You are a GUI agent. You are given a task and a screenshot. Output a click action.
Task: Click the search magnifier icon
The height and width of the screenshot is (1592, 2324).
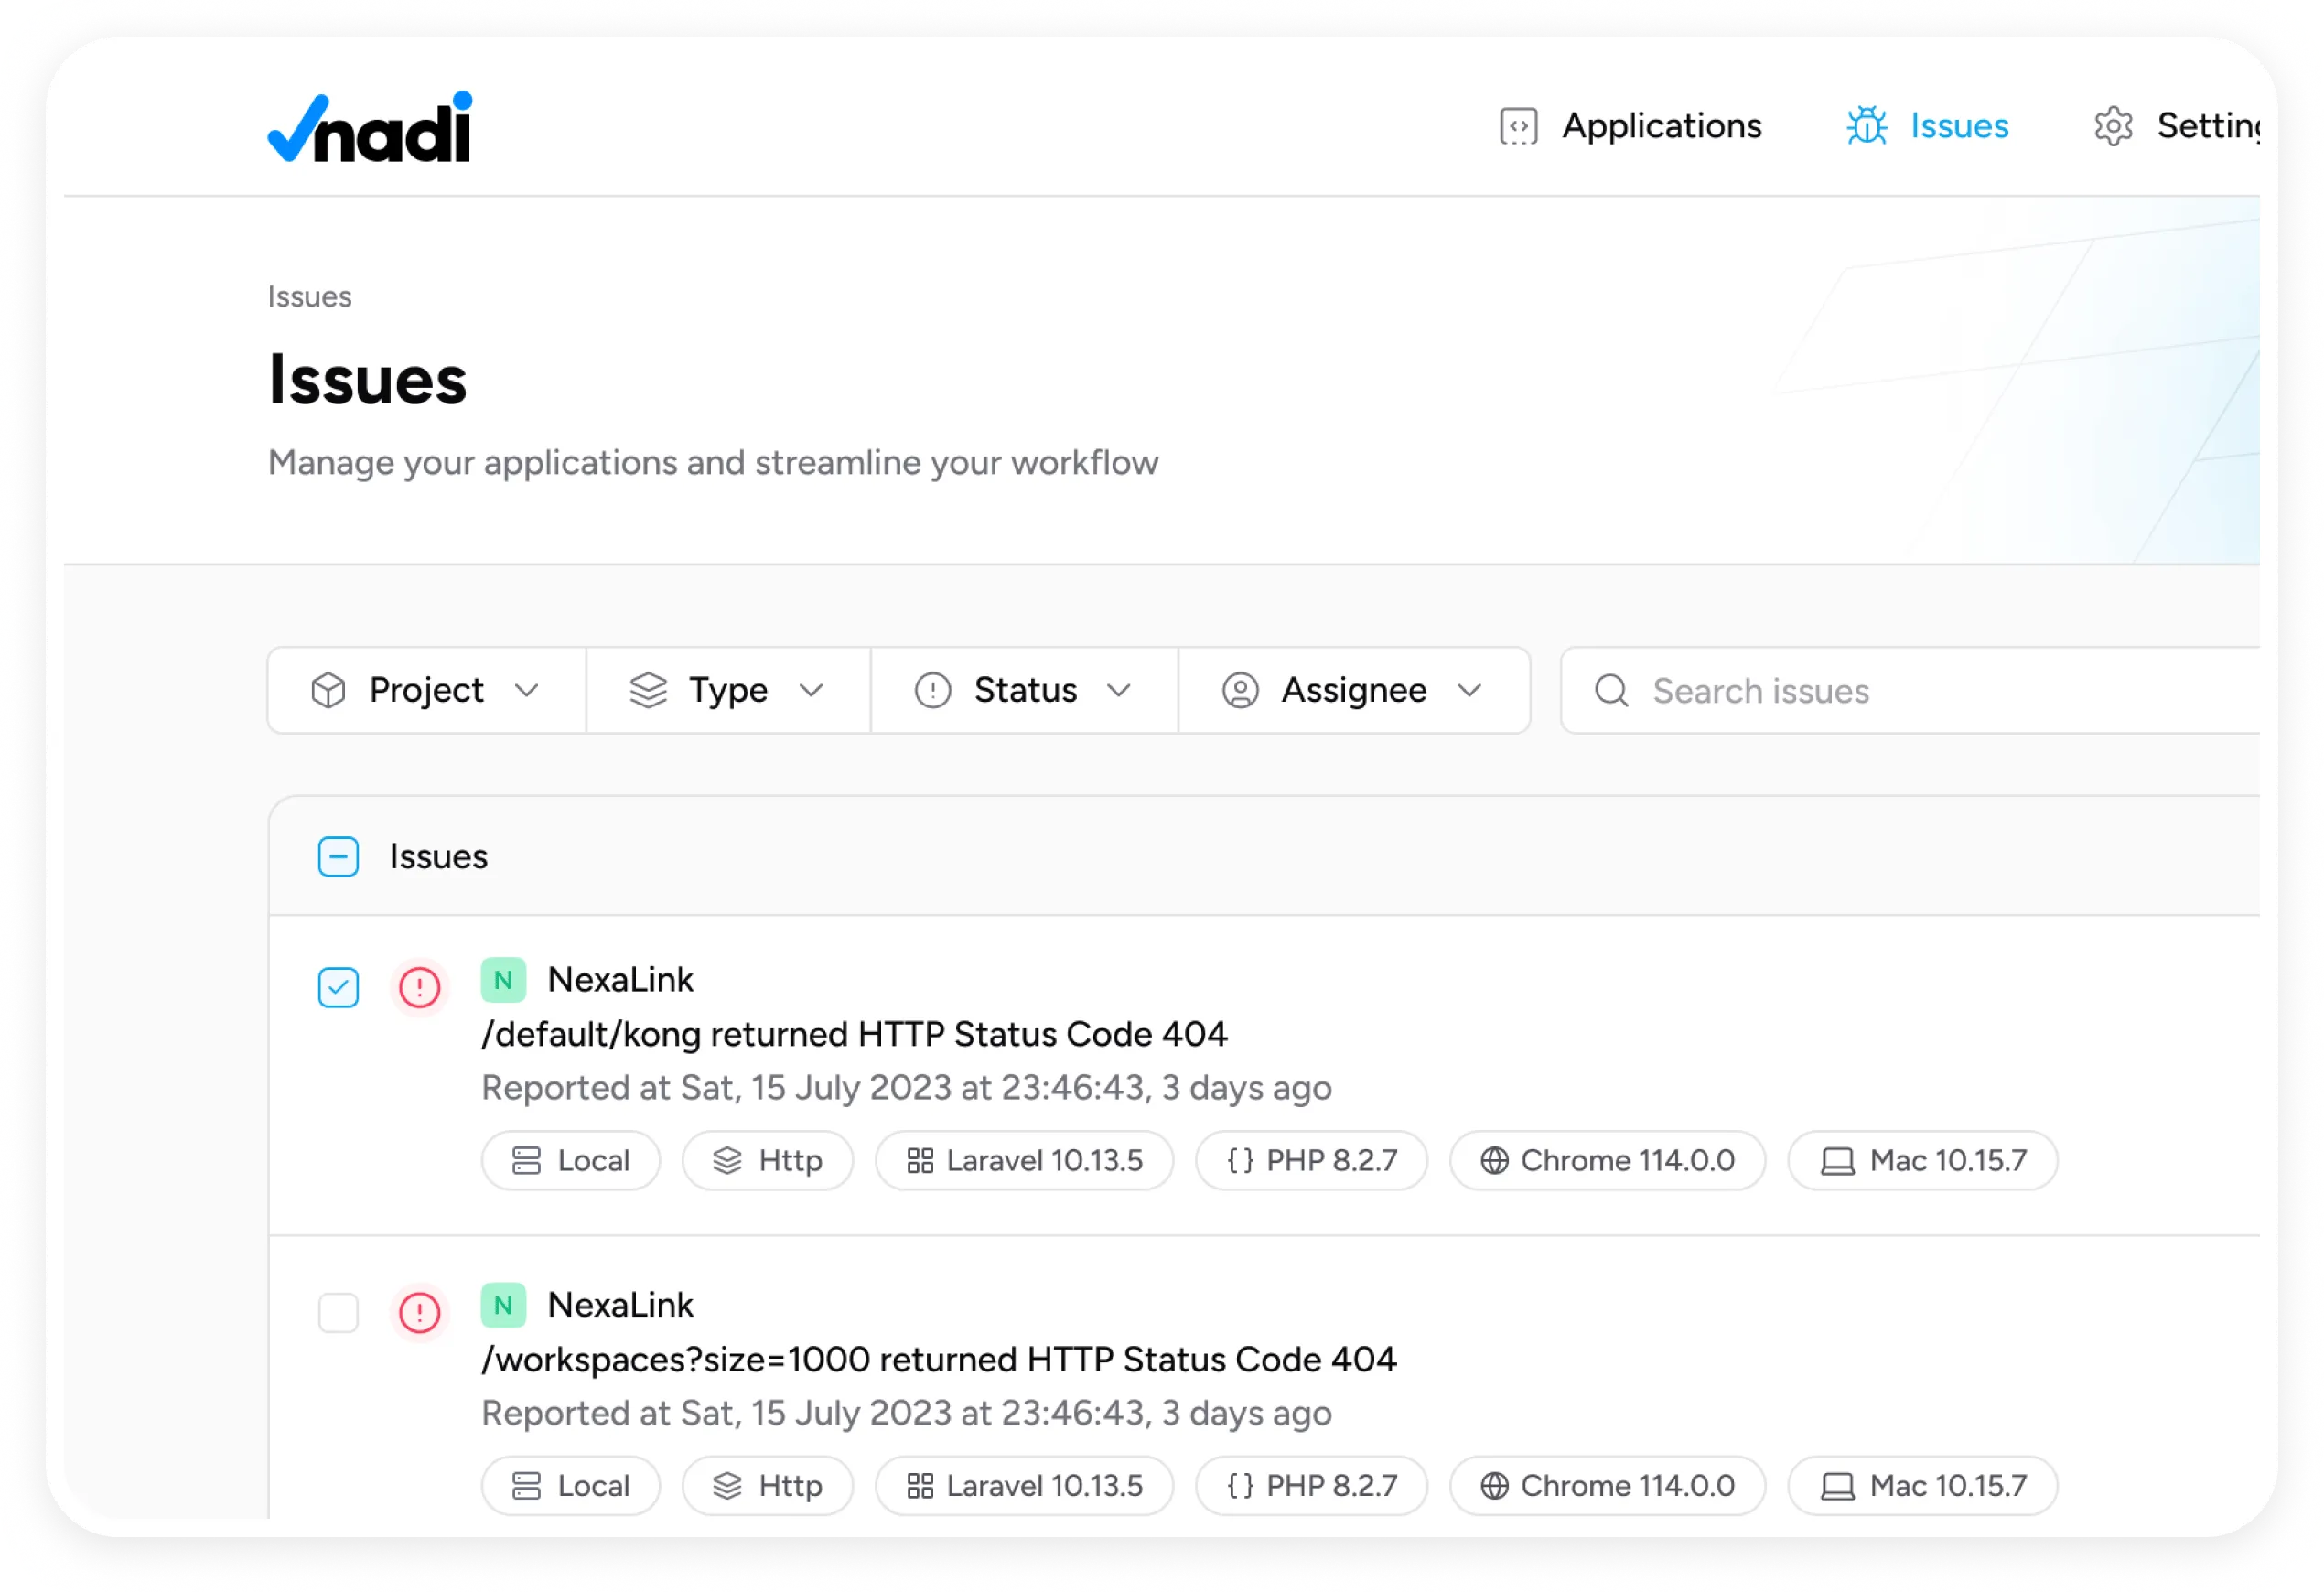[x=1611, y=691]
